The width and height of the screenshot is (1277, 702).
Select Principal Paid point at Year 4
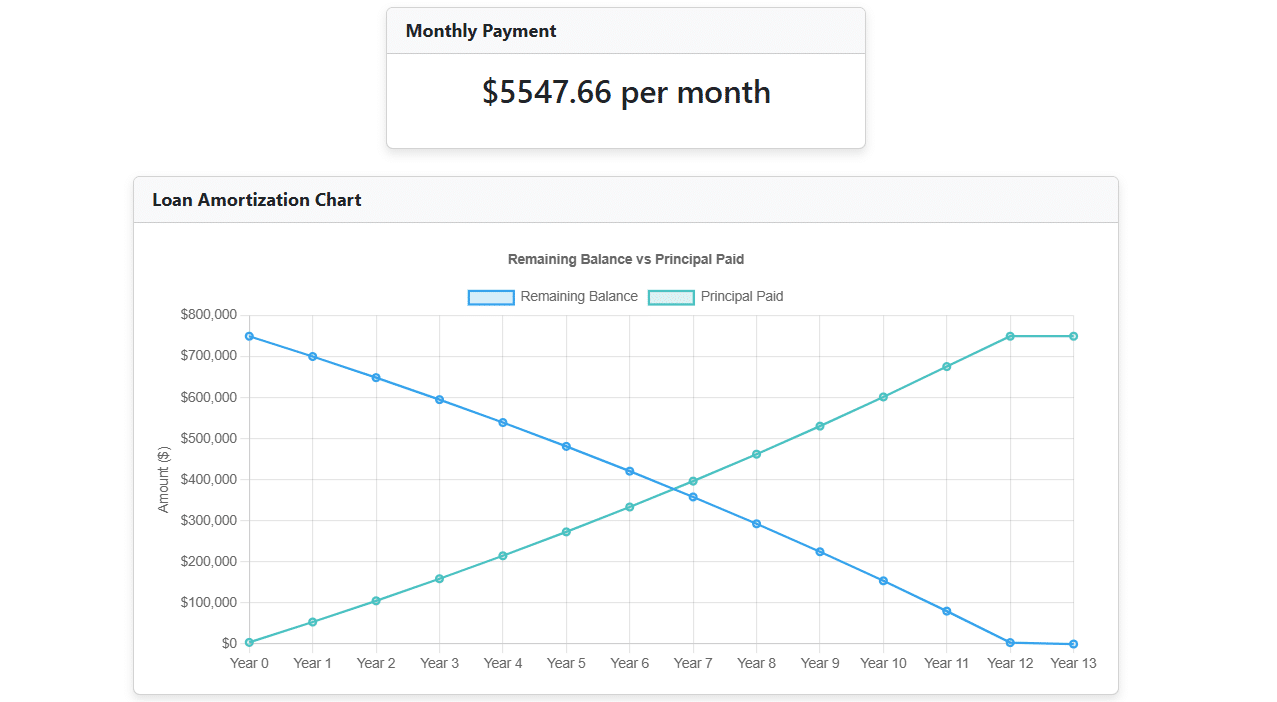(x=503, y=556)
